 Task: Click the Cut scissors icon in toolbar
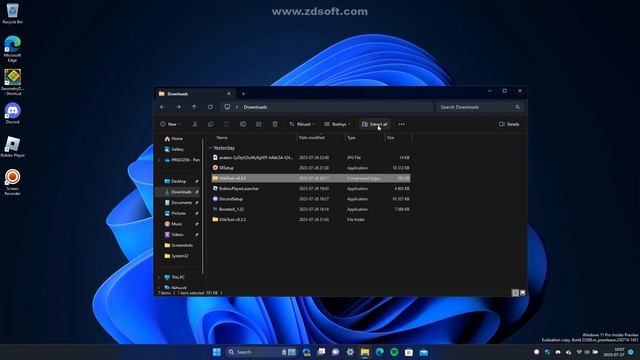pyautogui.click(x=195, y=124)
